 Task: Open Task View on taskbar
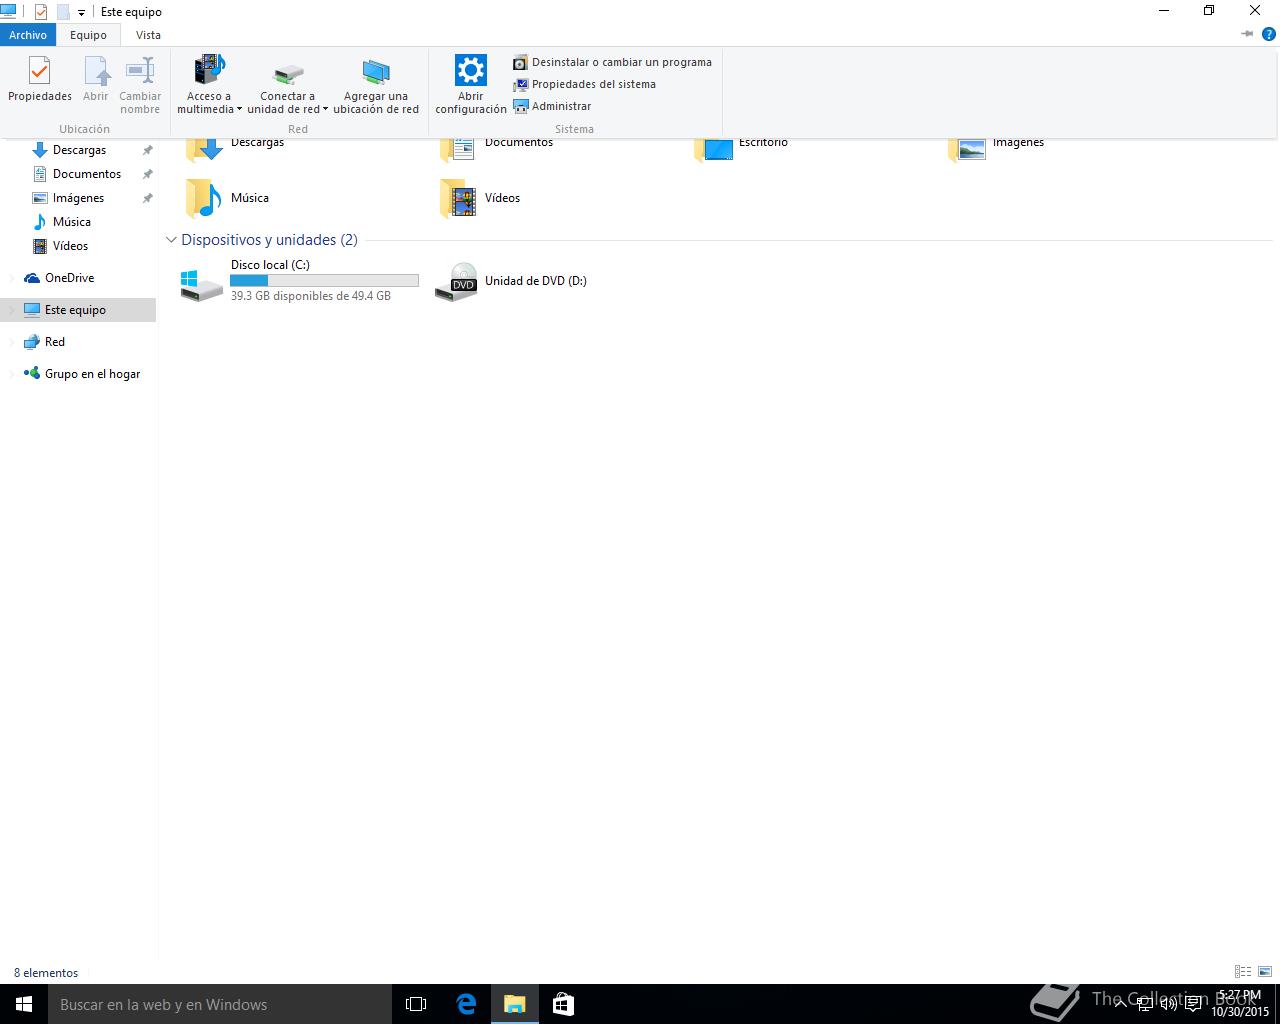[x=416, y=1004]
